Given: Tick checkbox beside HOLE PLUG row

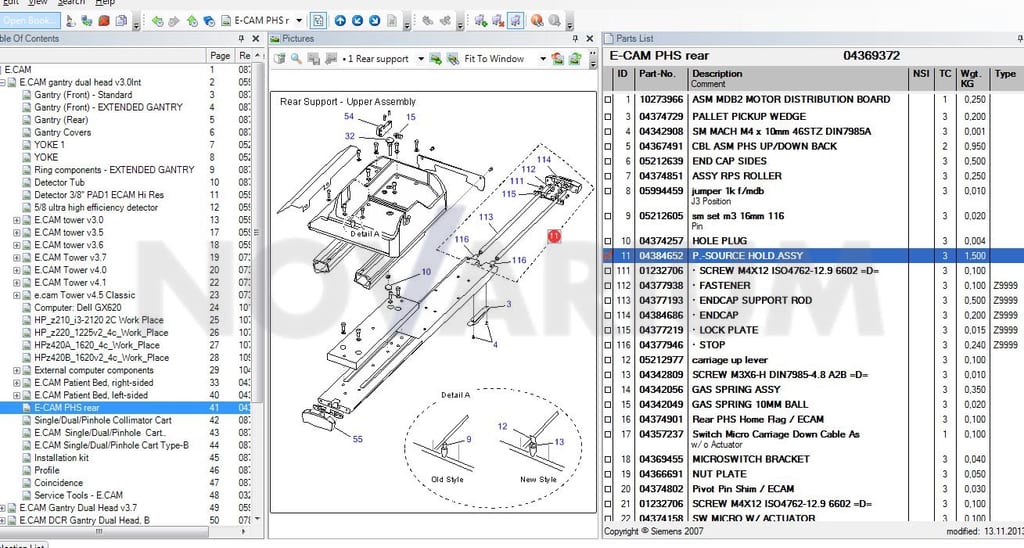Looking at the screenshot, I should [608, 241].
